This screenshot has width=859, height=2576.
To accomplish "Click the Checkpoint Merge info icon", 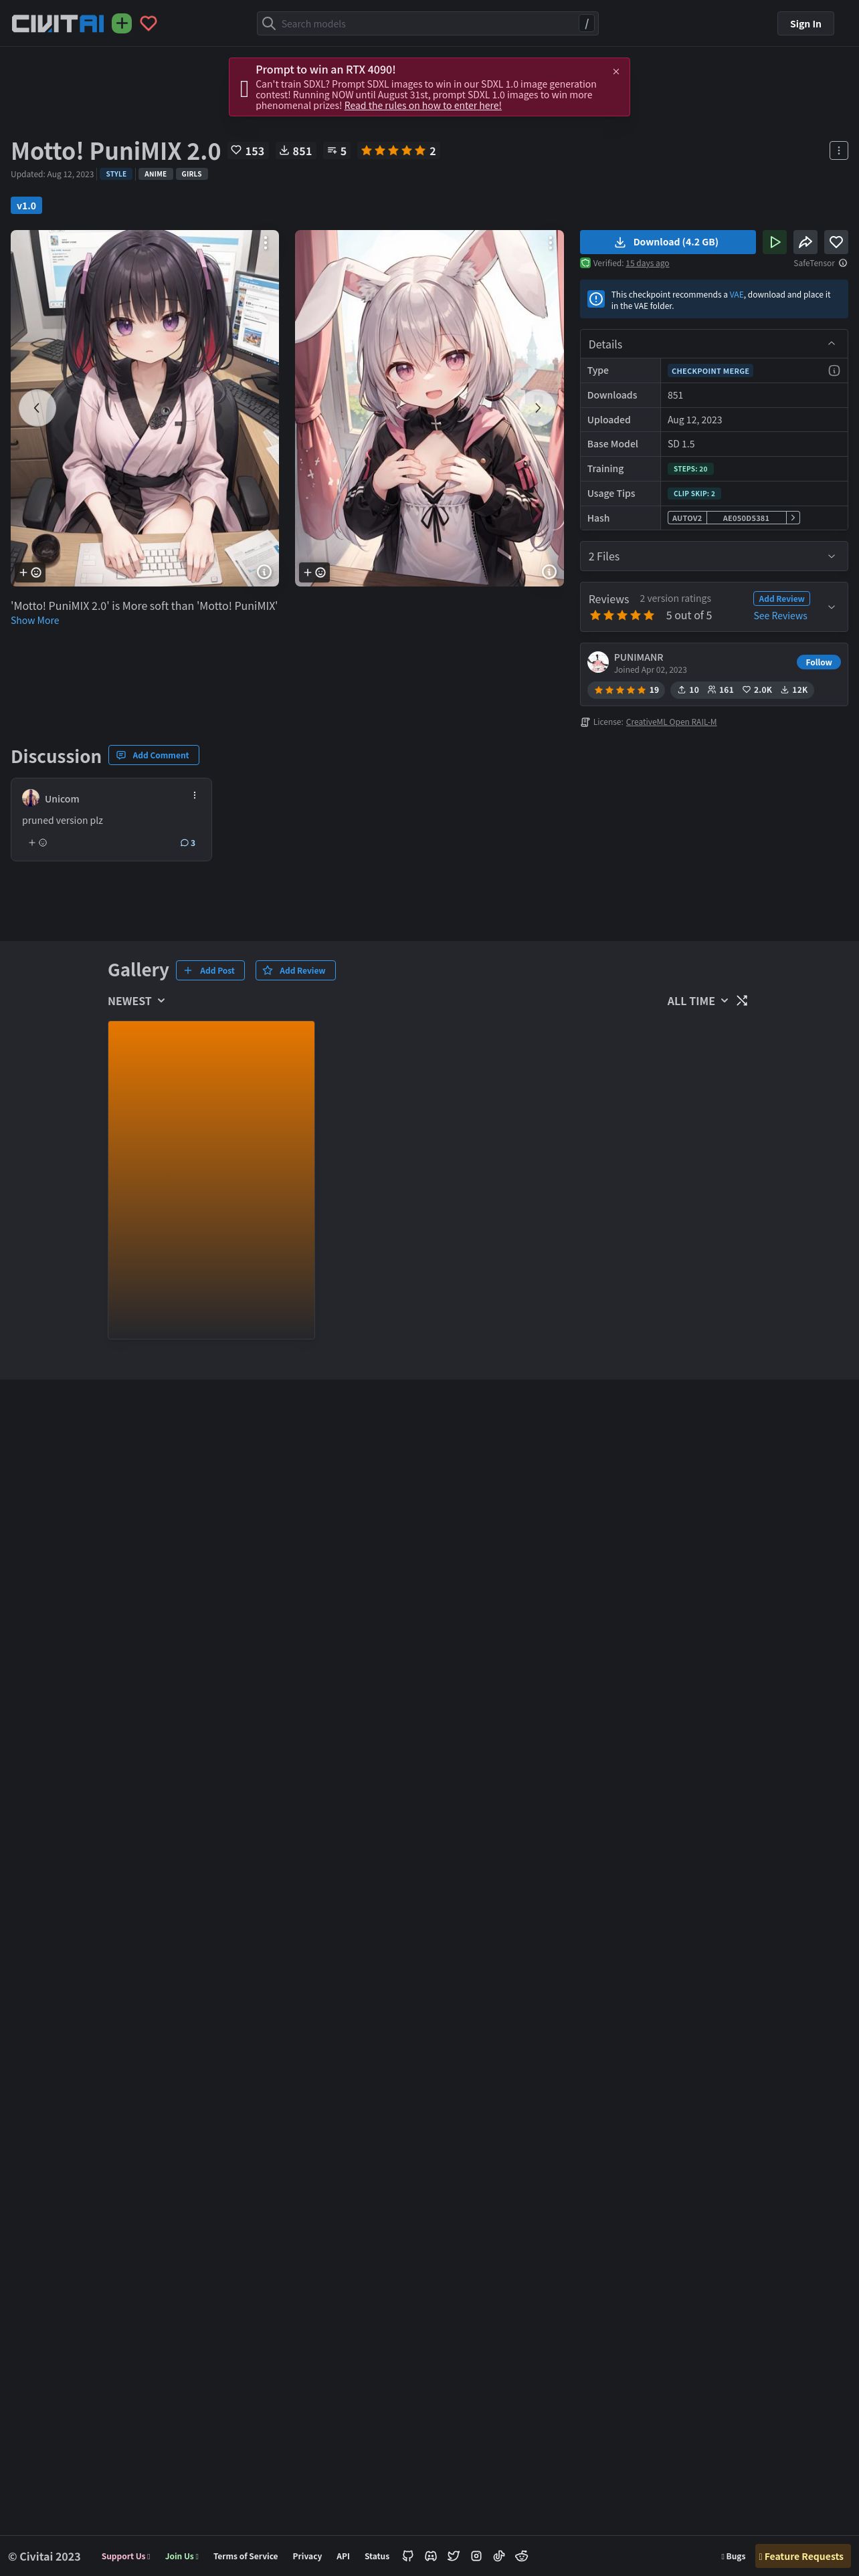I will [x=834, y=370].
